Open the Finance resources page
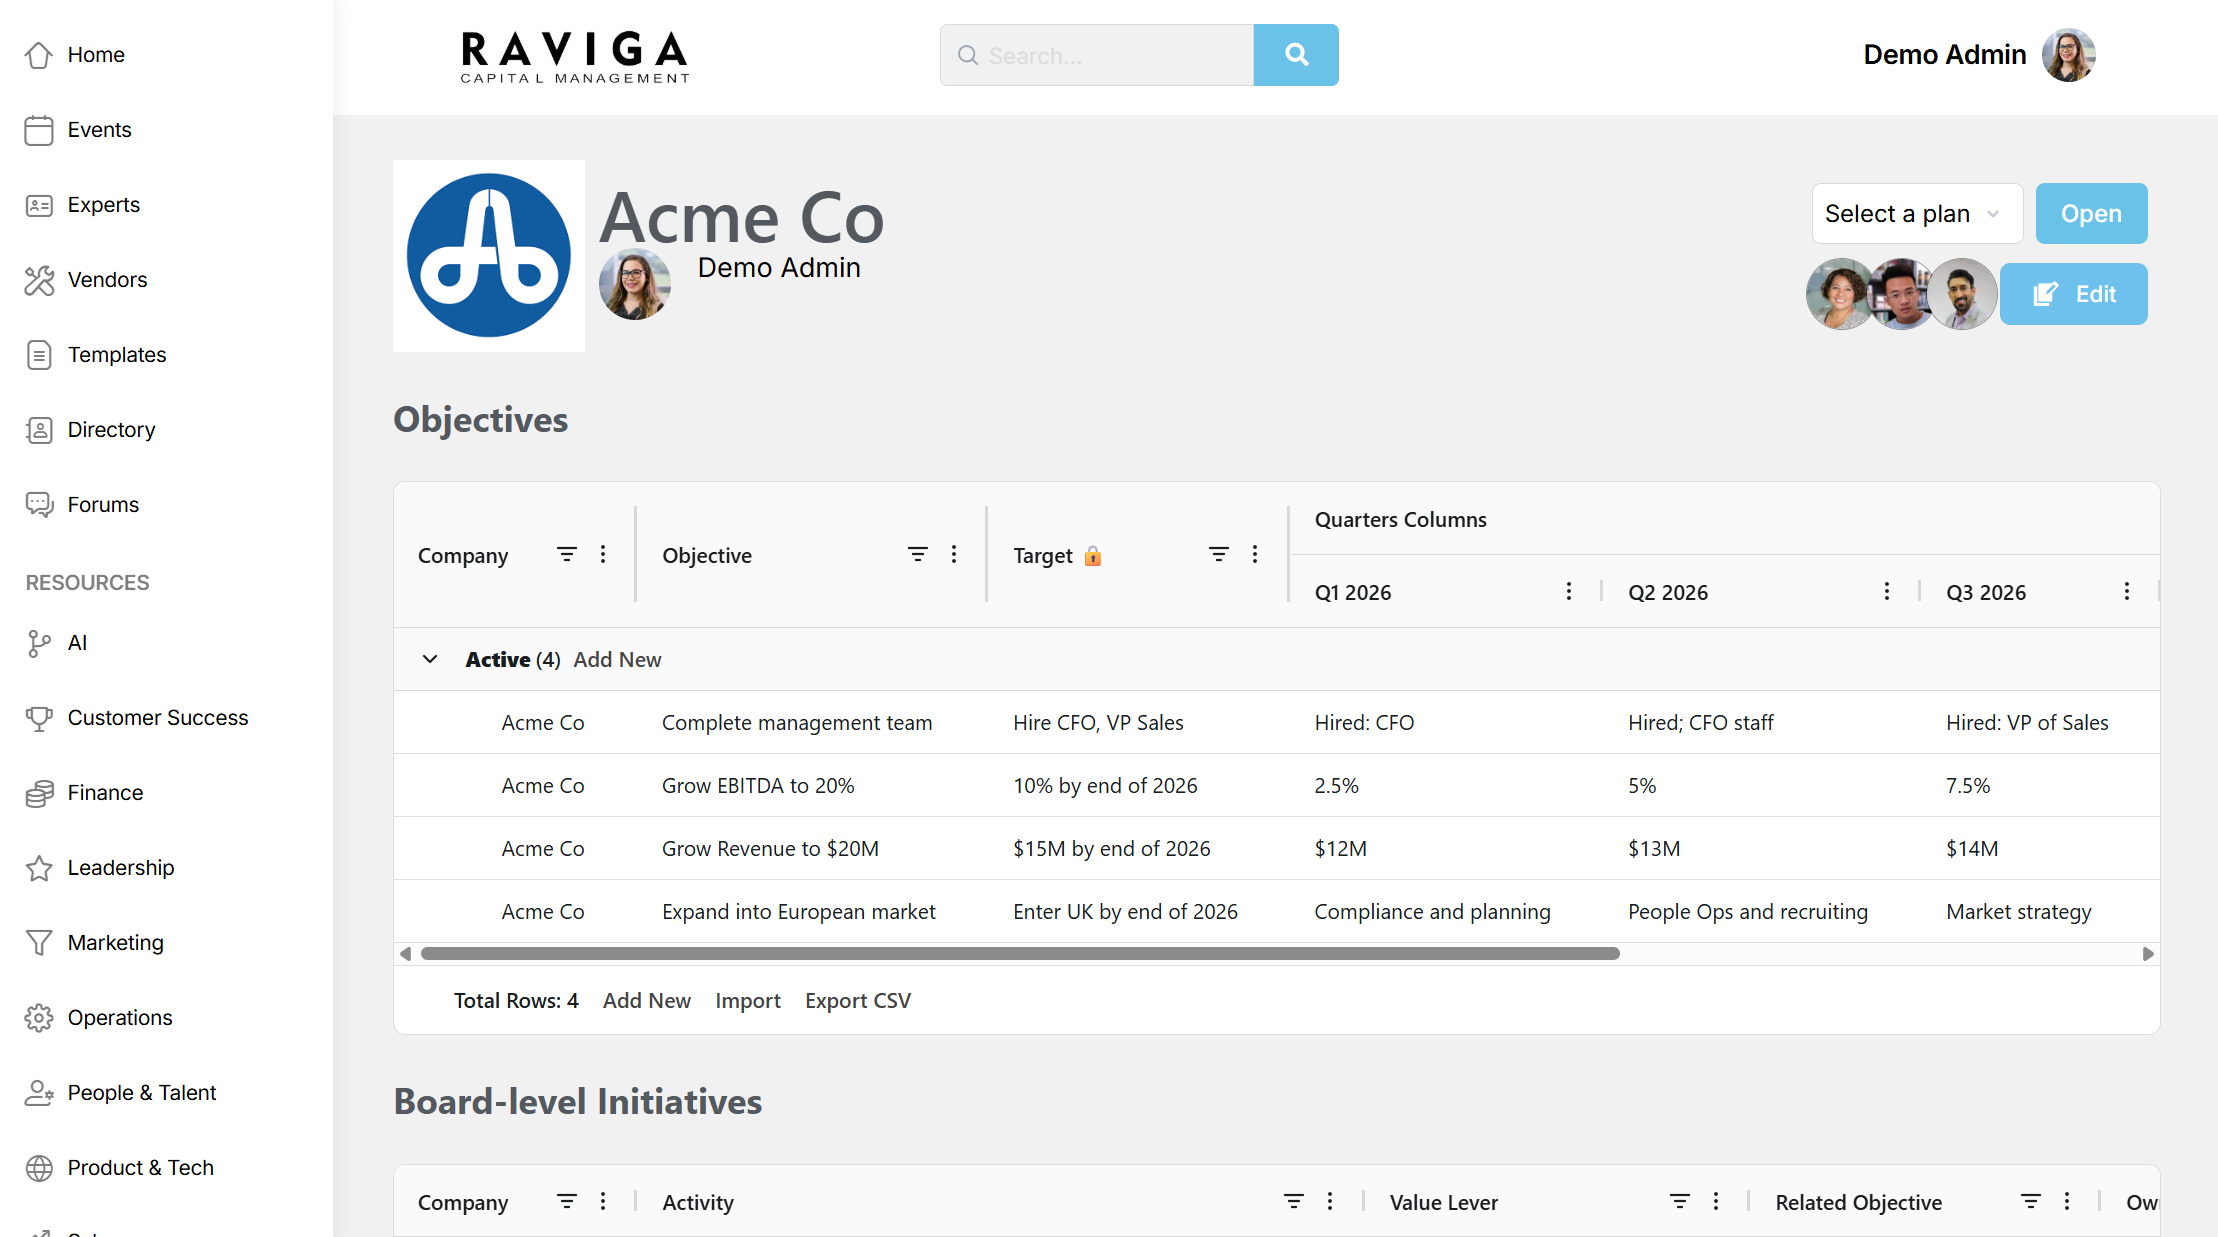Viewport: 2218px width, 1237px height. click(105, 793)
